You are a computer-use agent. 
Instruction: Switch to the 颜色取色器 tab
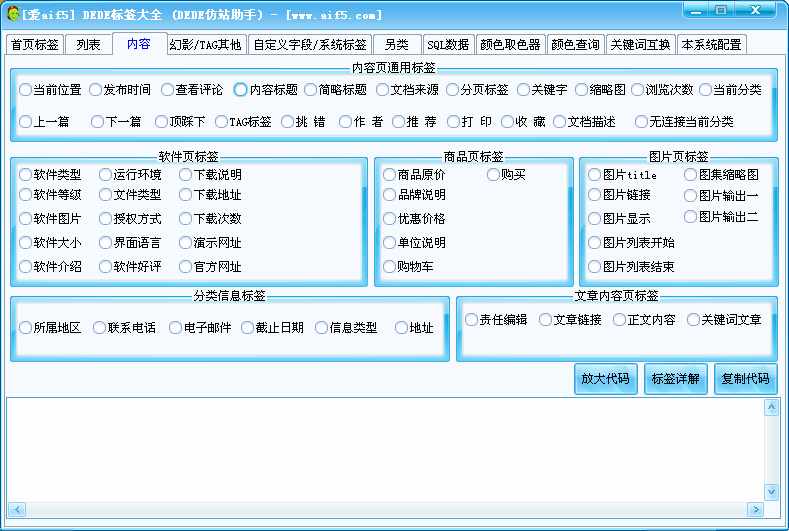(x=510, y=45)
